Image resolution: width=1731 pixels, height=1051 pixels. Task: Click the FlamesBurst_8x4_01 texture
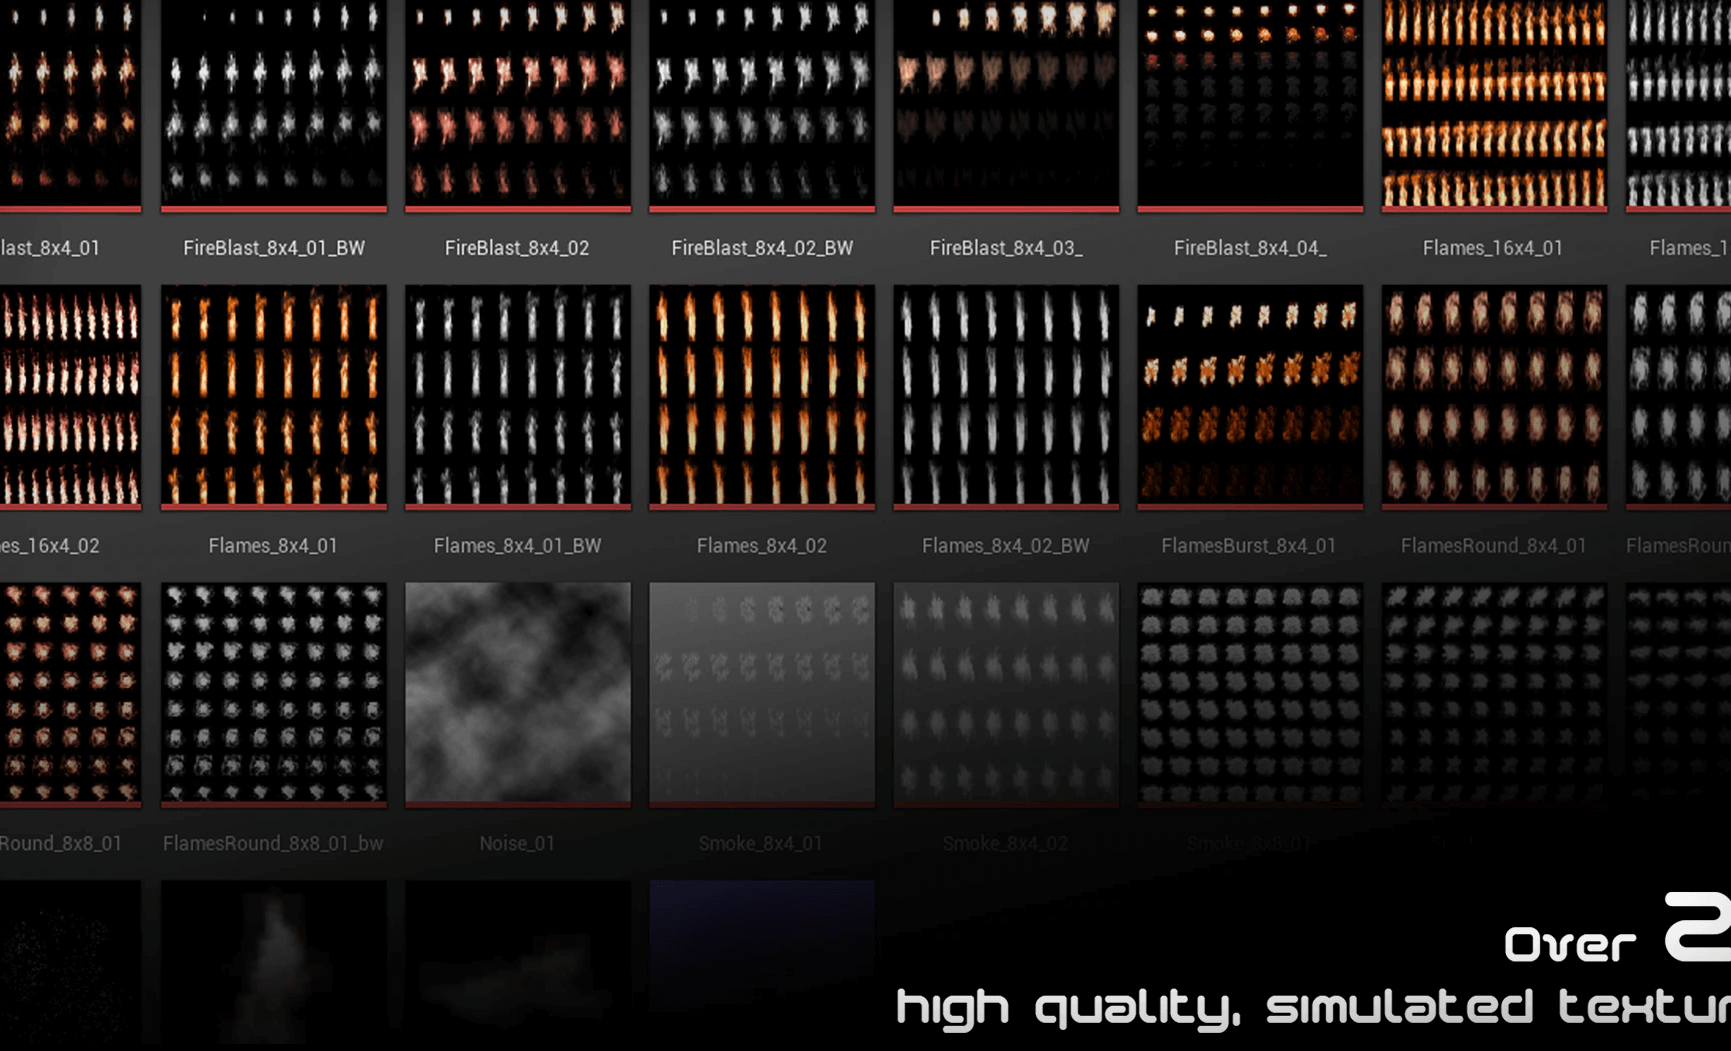[1249, 398]
